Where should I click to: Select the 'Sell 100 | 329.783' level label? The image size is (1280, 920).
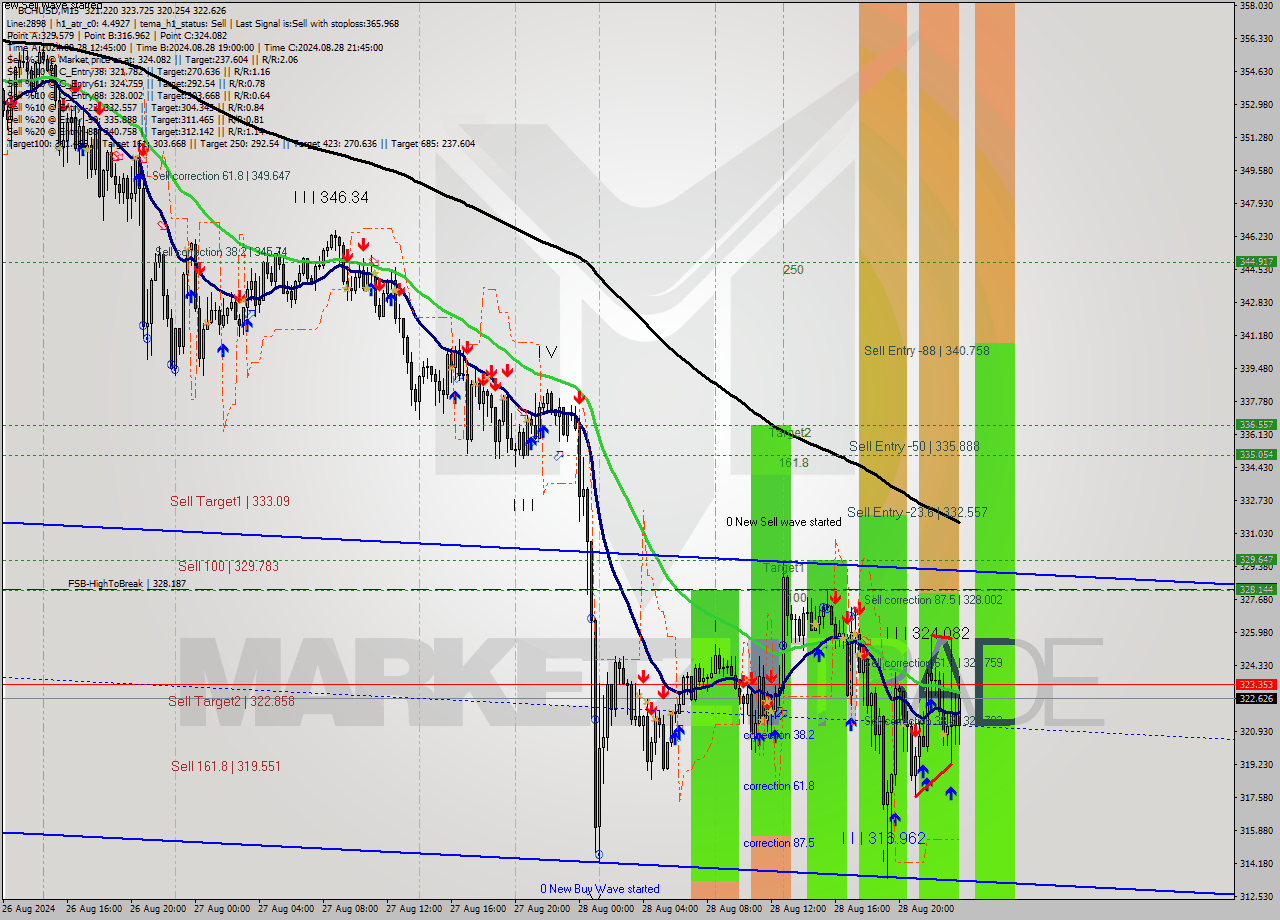[x=228, y=566]
